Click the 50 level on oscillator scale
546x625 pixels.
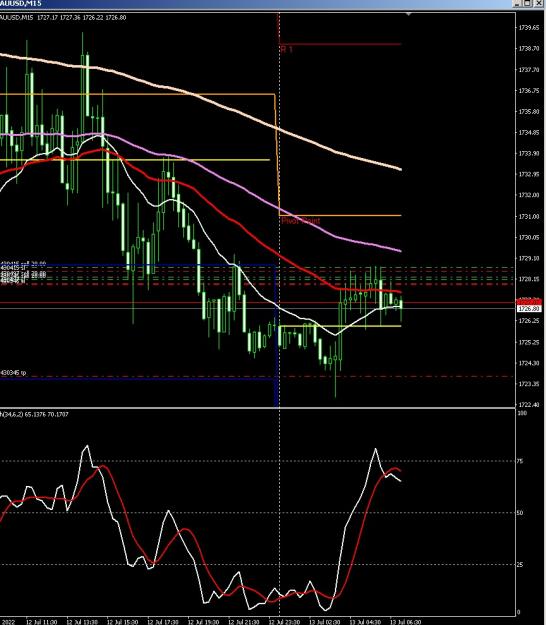(520, 513)
